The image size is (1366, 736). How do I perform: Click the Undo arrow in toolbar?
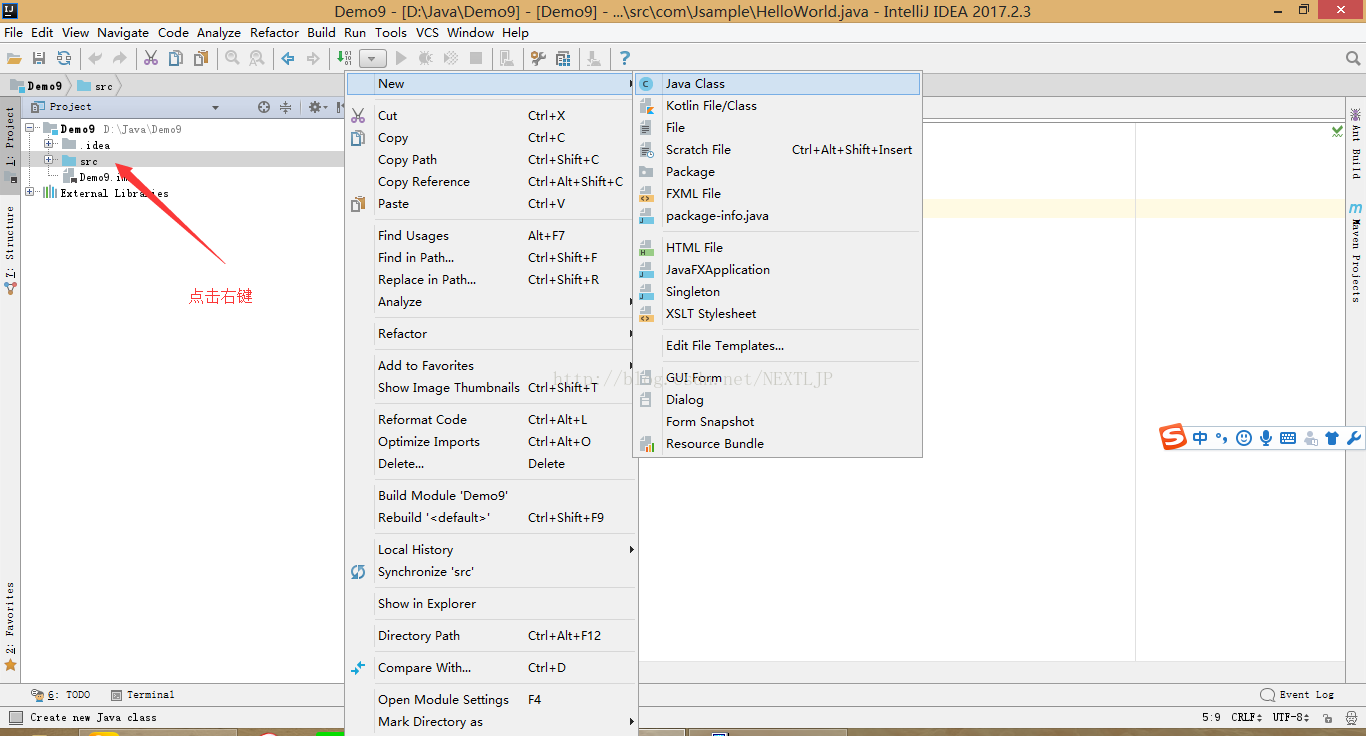96,58
